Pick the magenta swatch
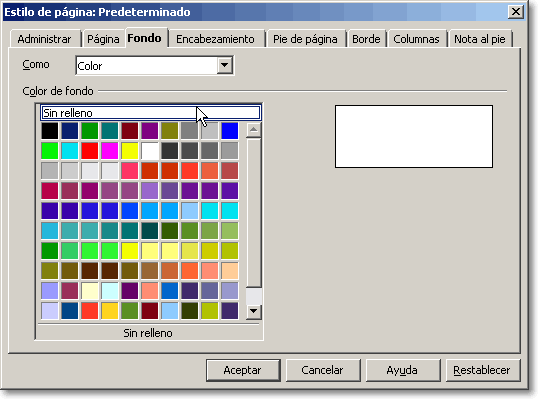This screenshot has height=399, width=538. (109, 151)
